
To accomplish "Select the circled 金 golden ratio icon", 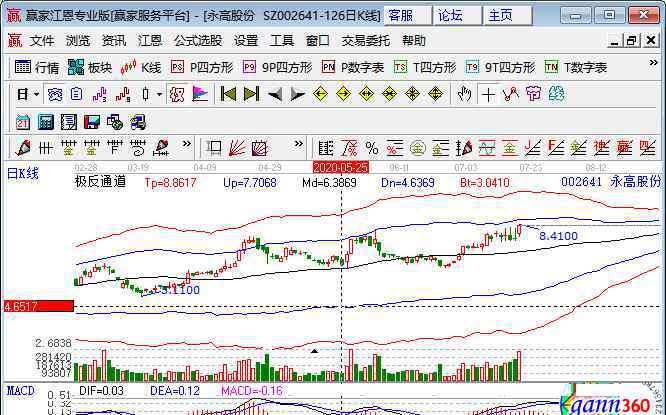I will pos(418,148).
